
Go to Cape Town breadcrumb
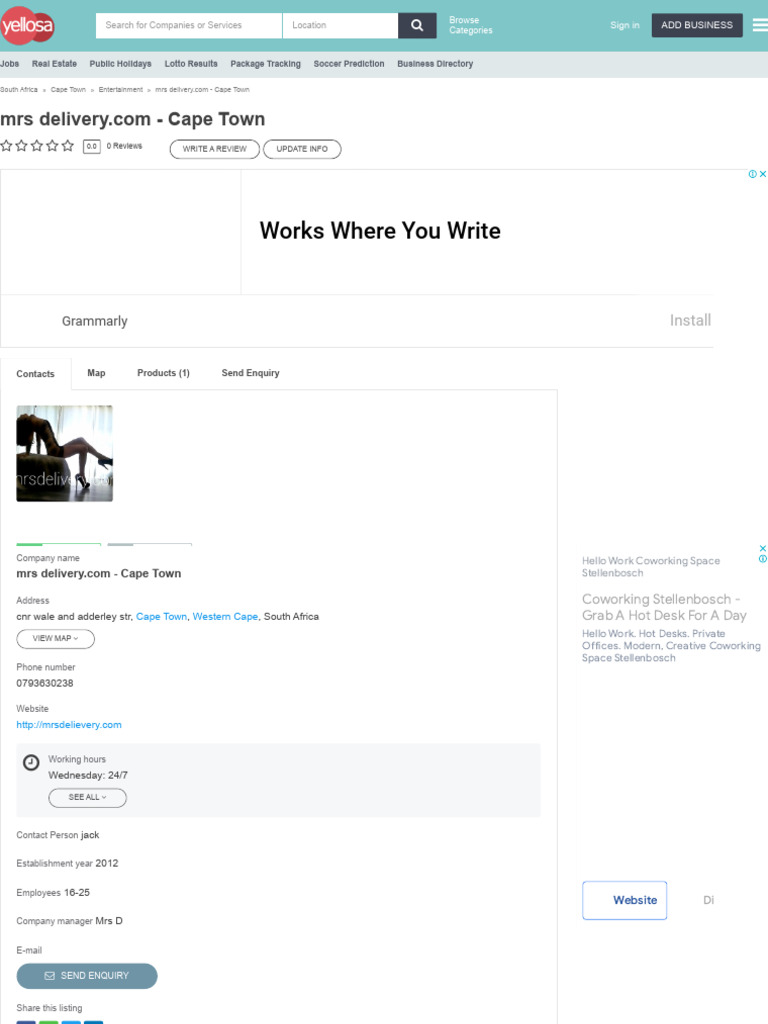tap(68, 89)
